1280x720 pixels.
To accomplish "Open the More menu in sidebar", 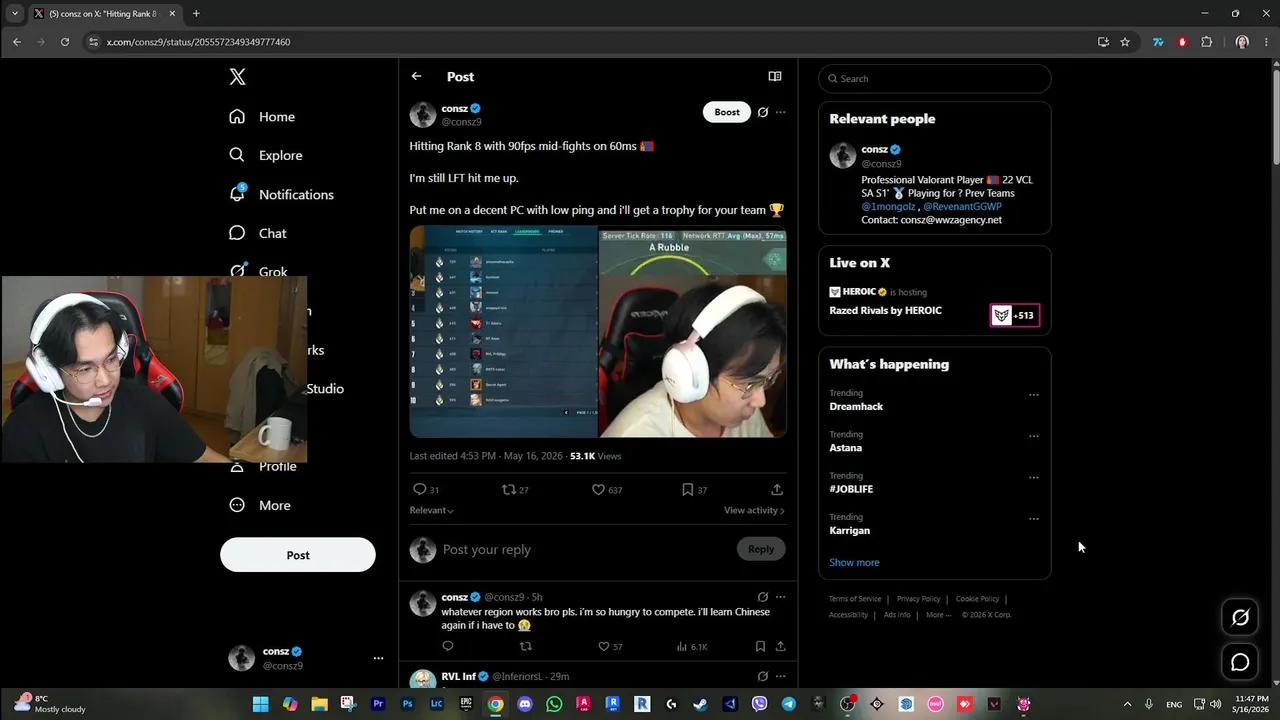I will click(260, 505).
